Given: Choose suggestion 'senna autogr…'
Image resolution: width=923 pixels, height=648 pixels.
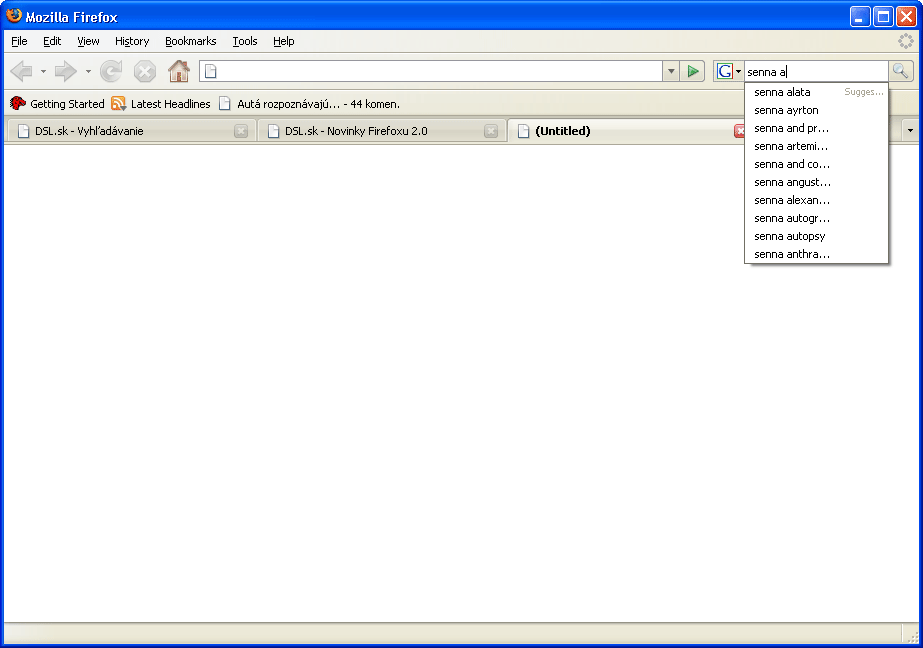Looking at the screenshot, I should 816,218.
